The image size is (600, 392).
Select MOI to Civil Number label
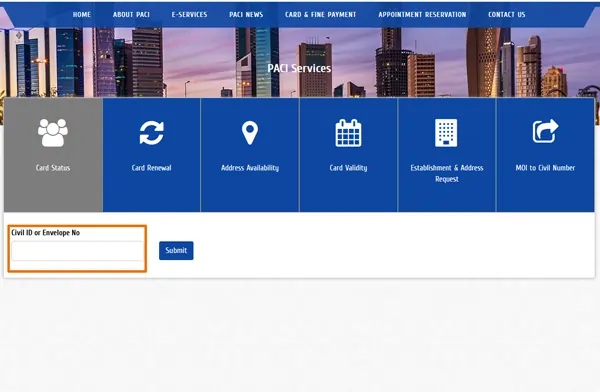tap(545, 168)
